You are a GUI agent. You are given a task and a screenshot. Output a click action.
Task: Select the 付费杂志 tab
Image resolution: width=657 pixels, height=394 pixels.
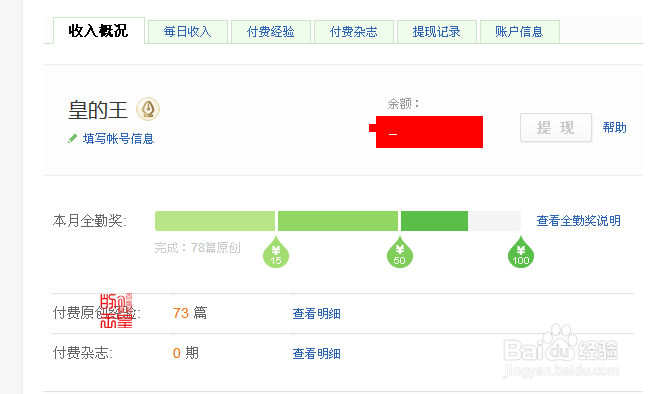[x=354, y=32]
